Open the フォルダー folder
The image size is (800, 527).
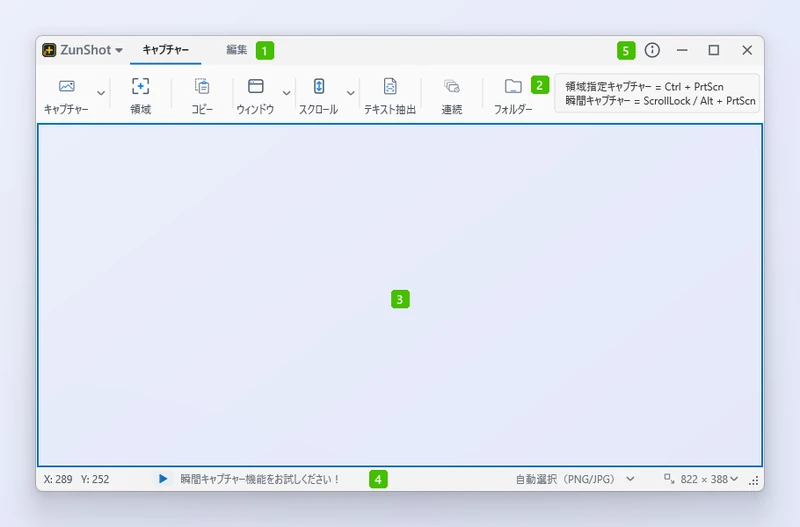click(x=513, y=95)
